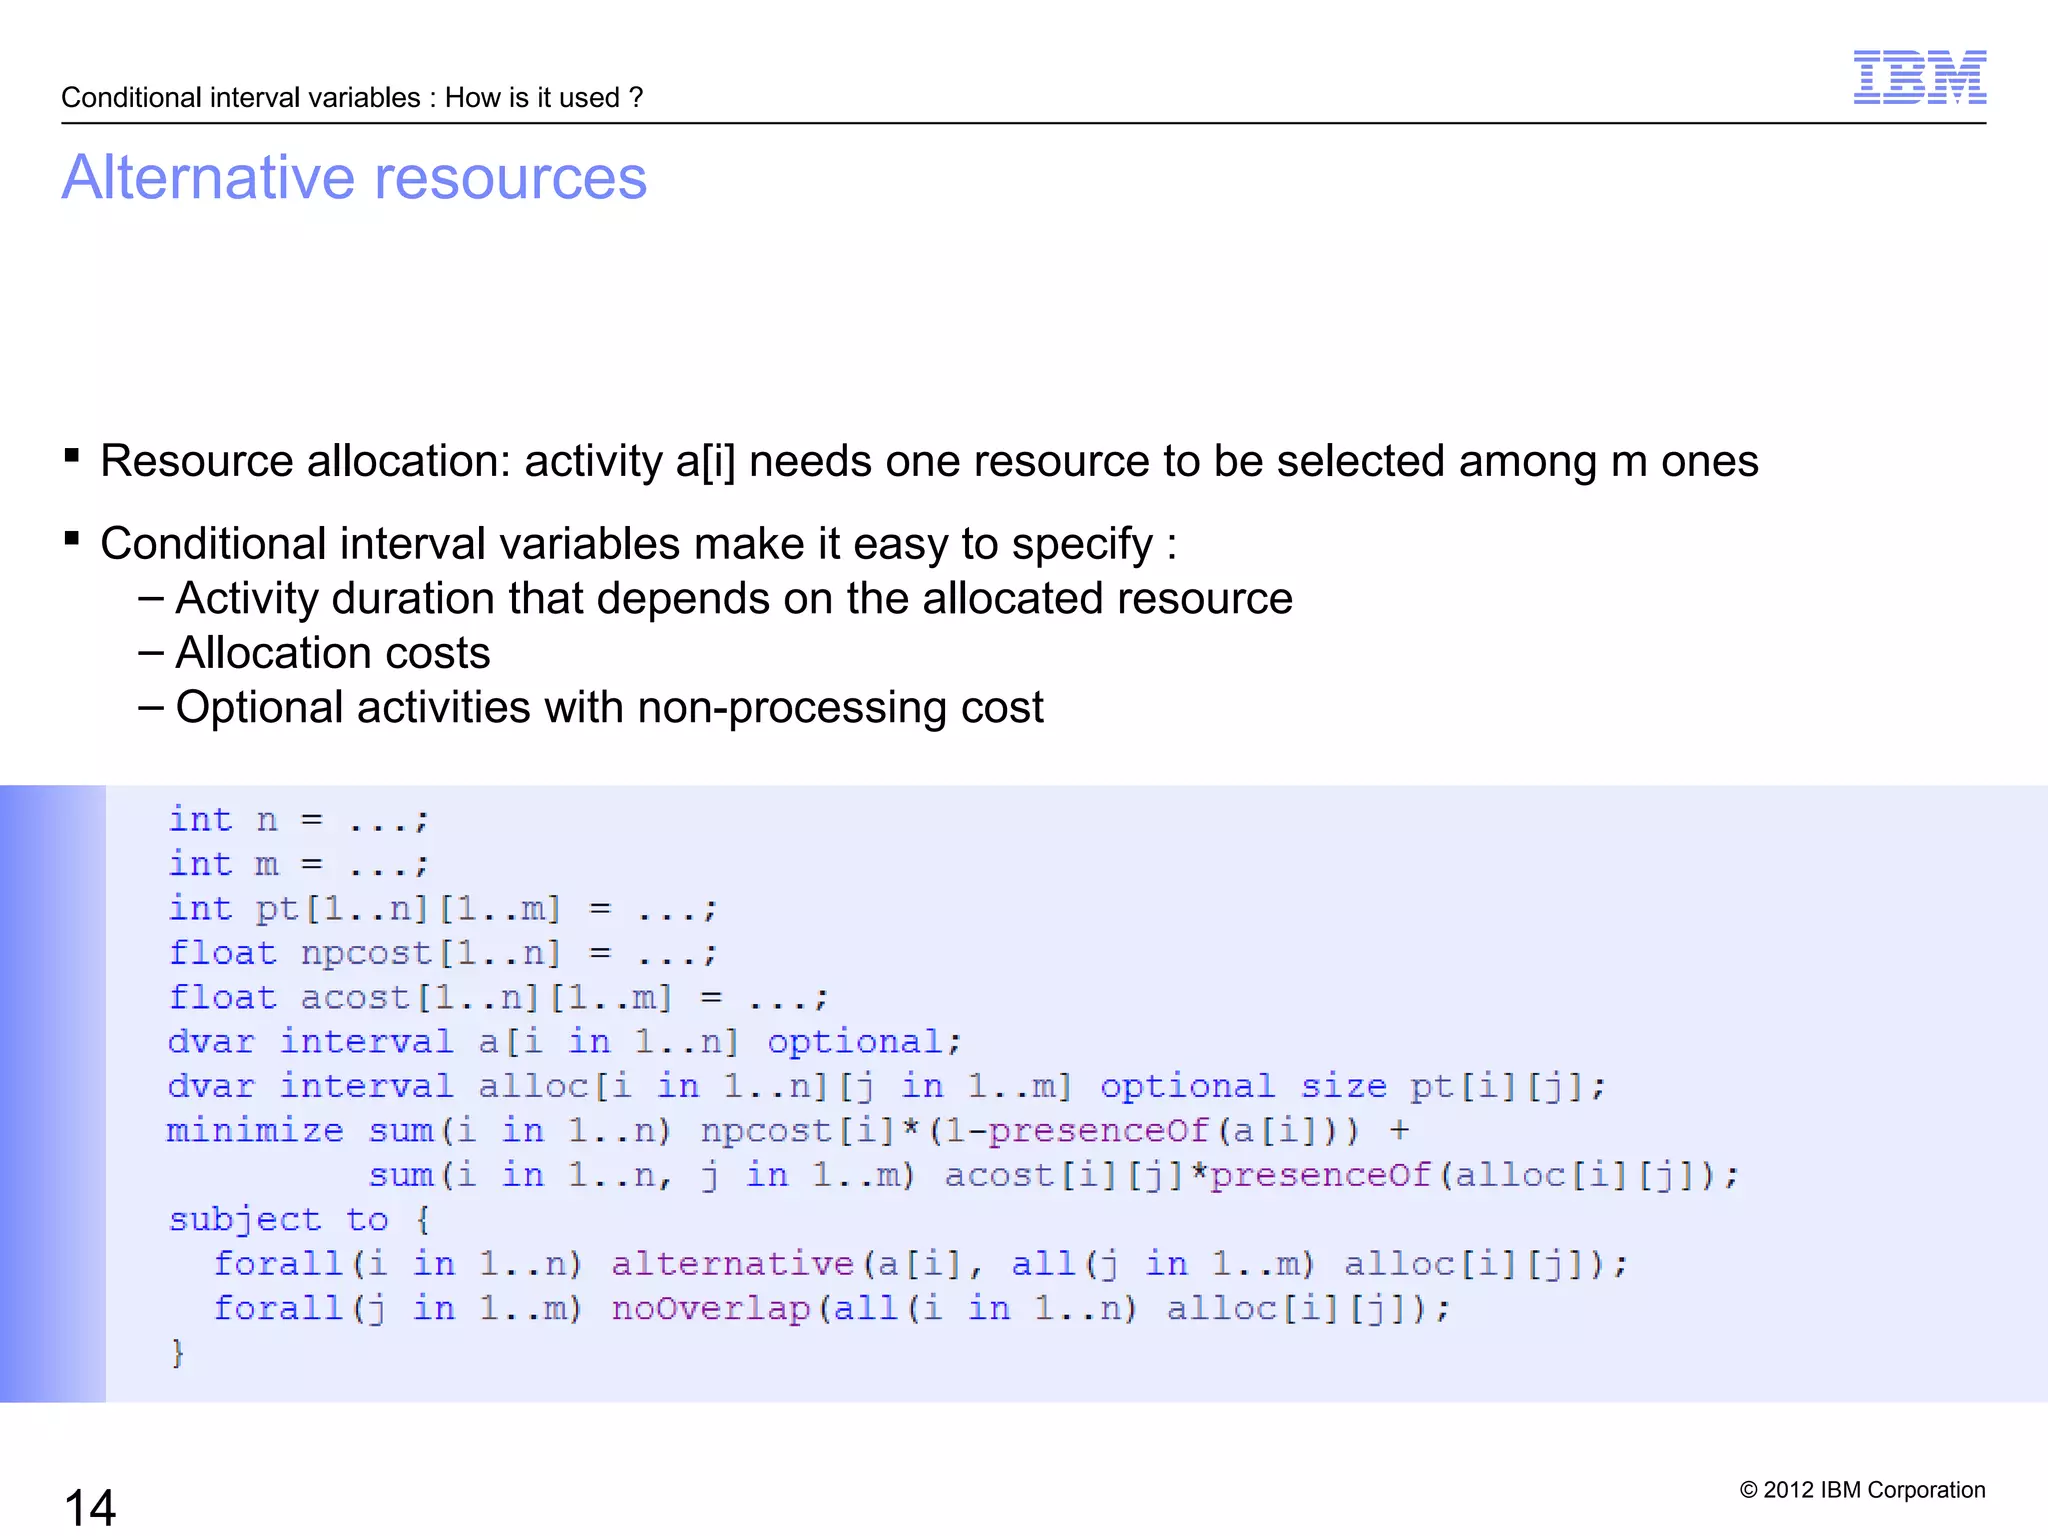Click the 'minimize sum(i in 1..n) npcost' line
This screenshot has height=1536, width=2048.
(788, 1130)
